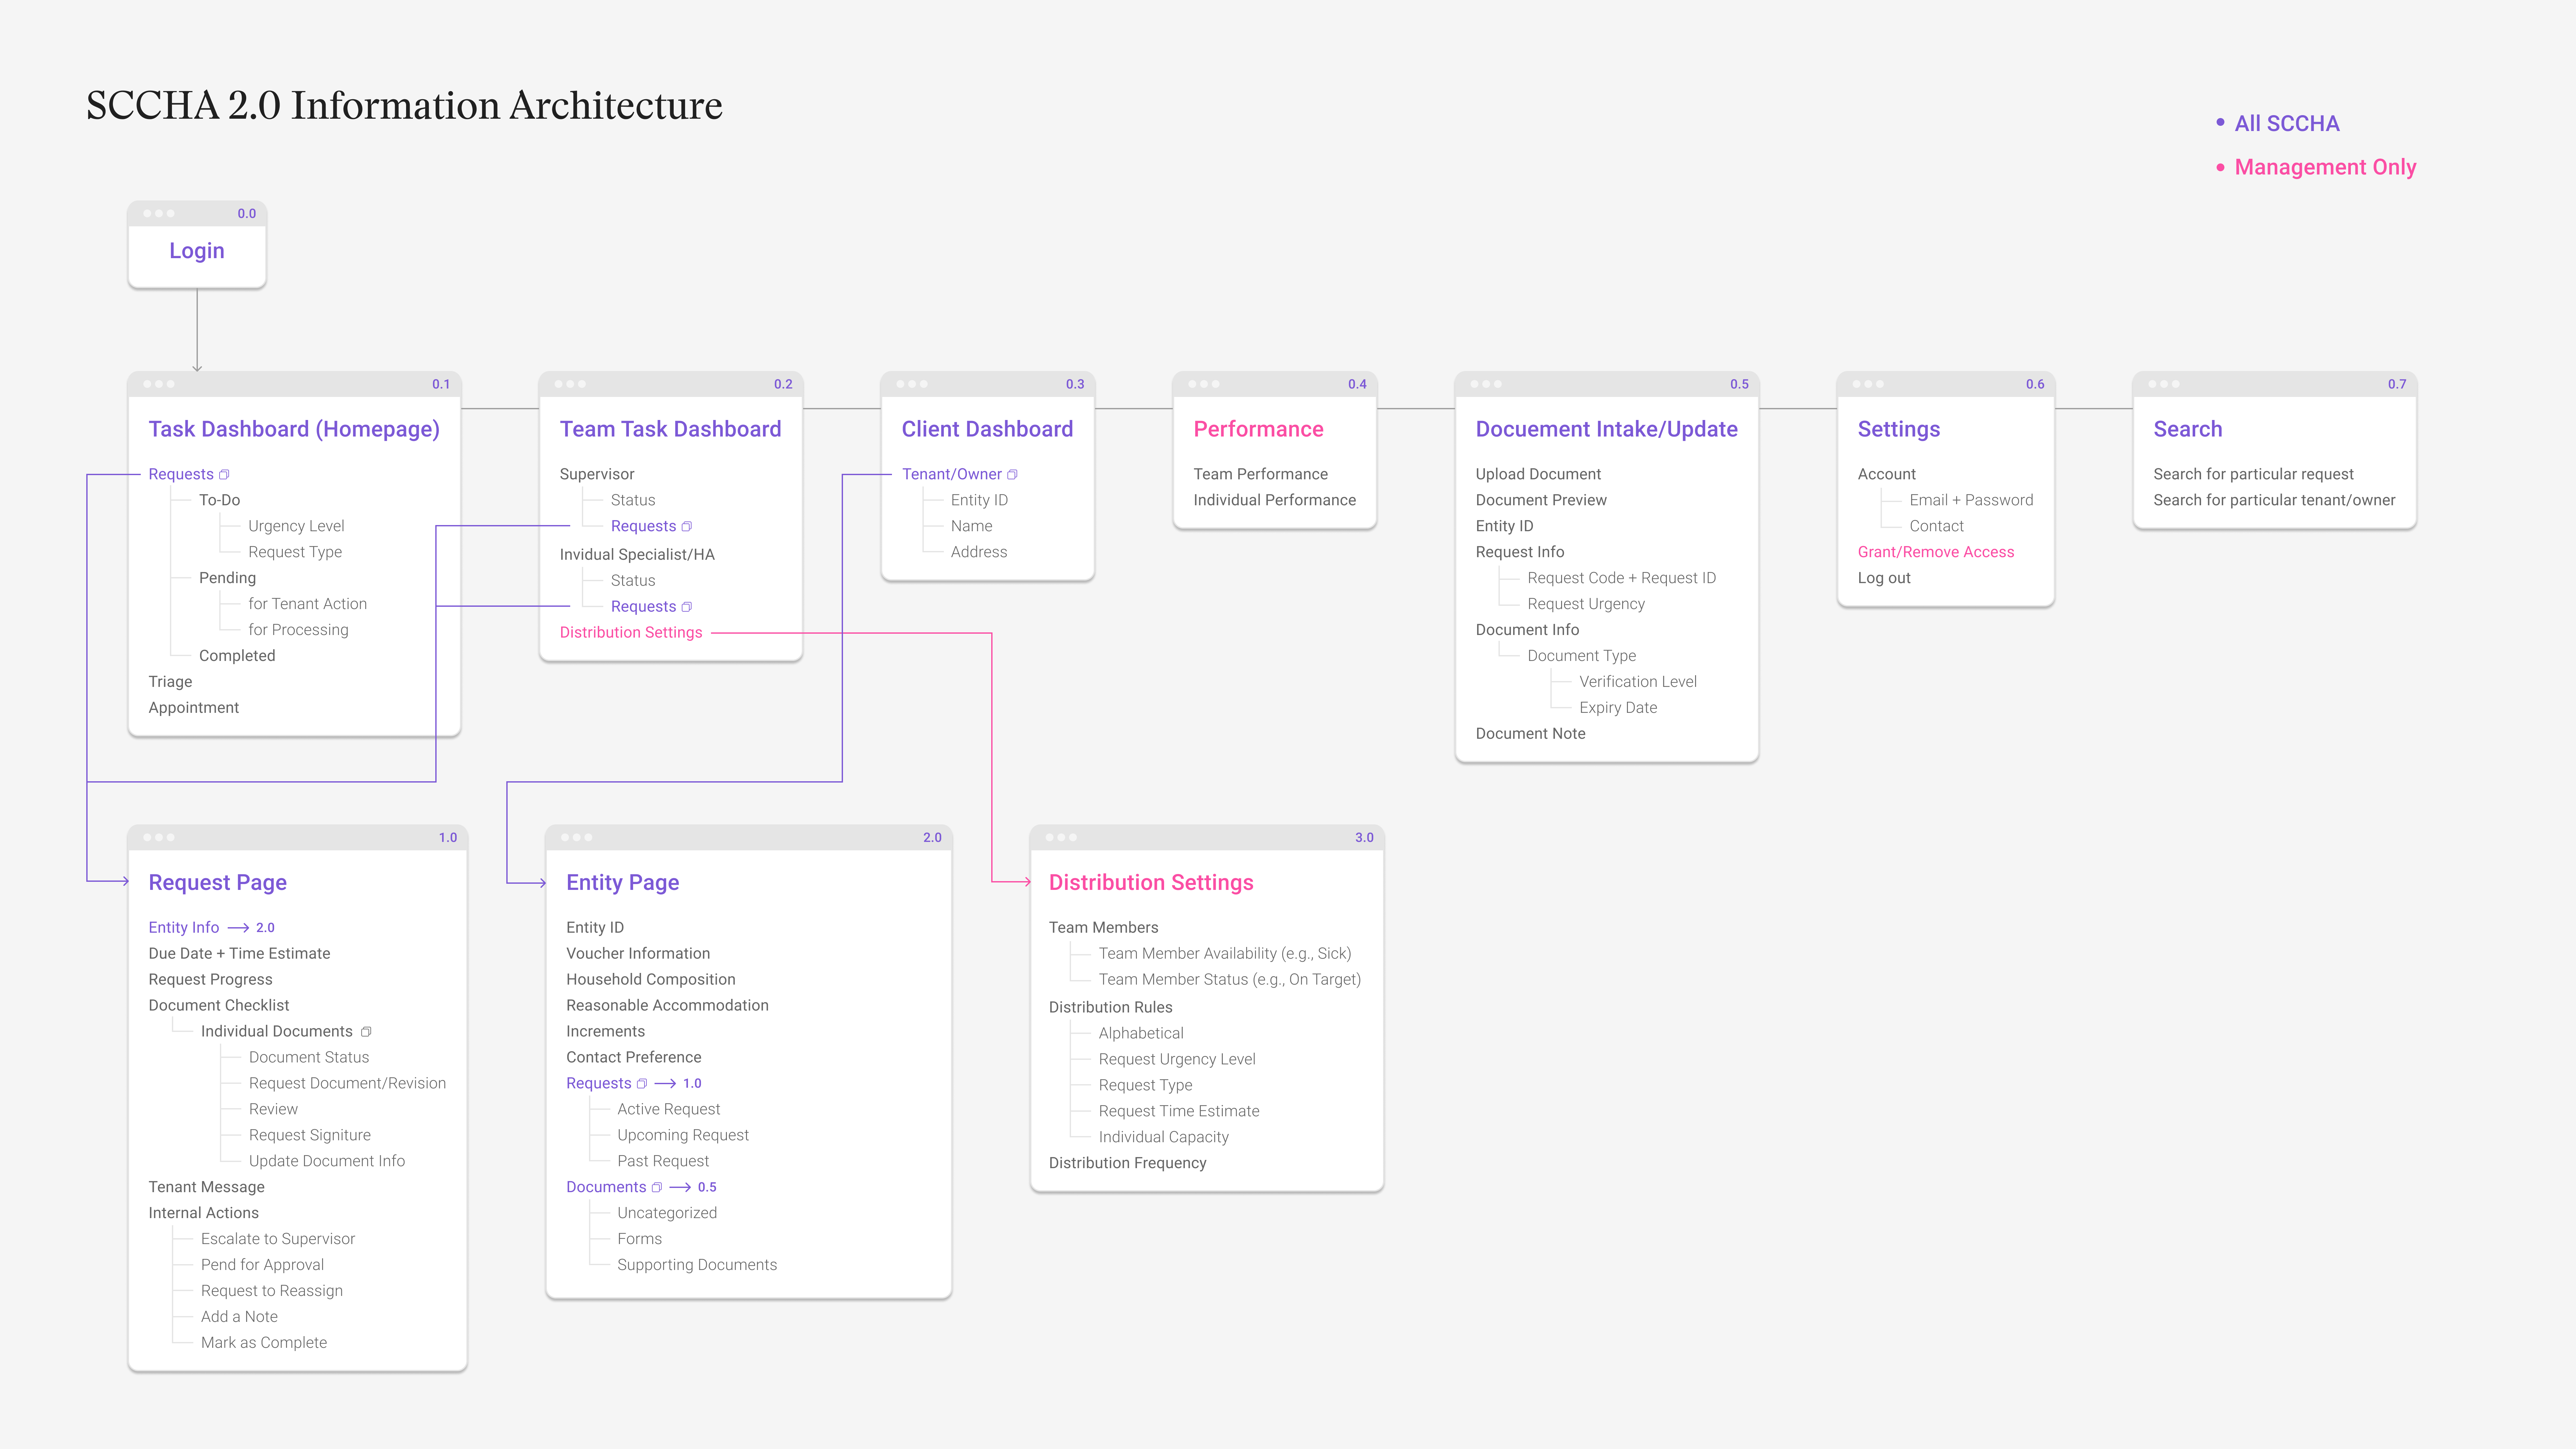Select the Distribution Settings tab in Team Task Dashboard
The width and height of the screenshot is (2576, 1449).
[x=632, y=632]
